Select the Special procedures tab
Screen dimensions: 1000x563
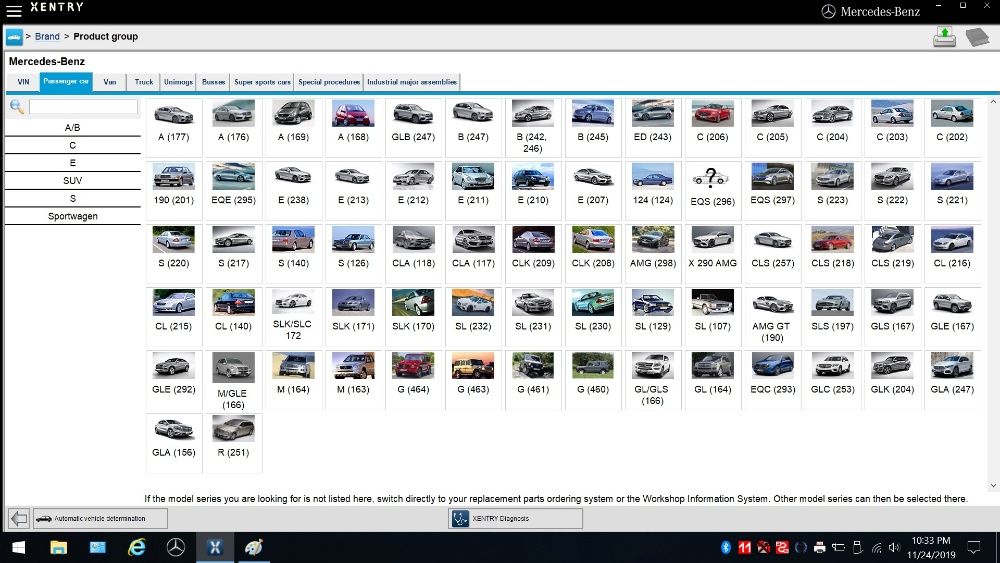(x=329, y=82)
